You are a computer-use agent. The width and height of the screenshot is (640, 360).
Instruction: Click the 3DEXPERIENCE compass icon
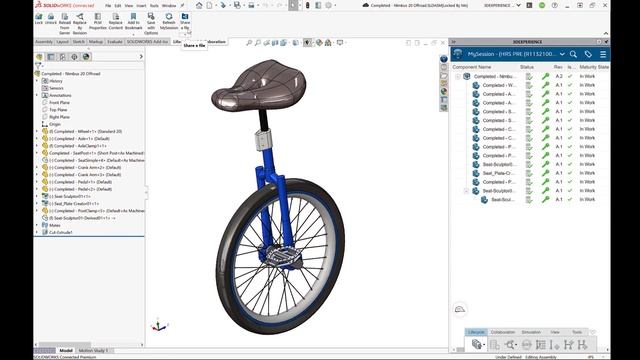(x=458, y=54)
